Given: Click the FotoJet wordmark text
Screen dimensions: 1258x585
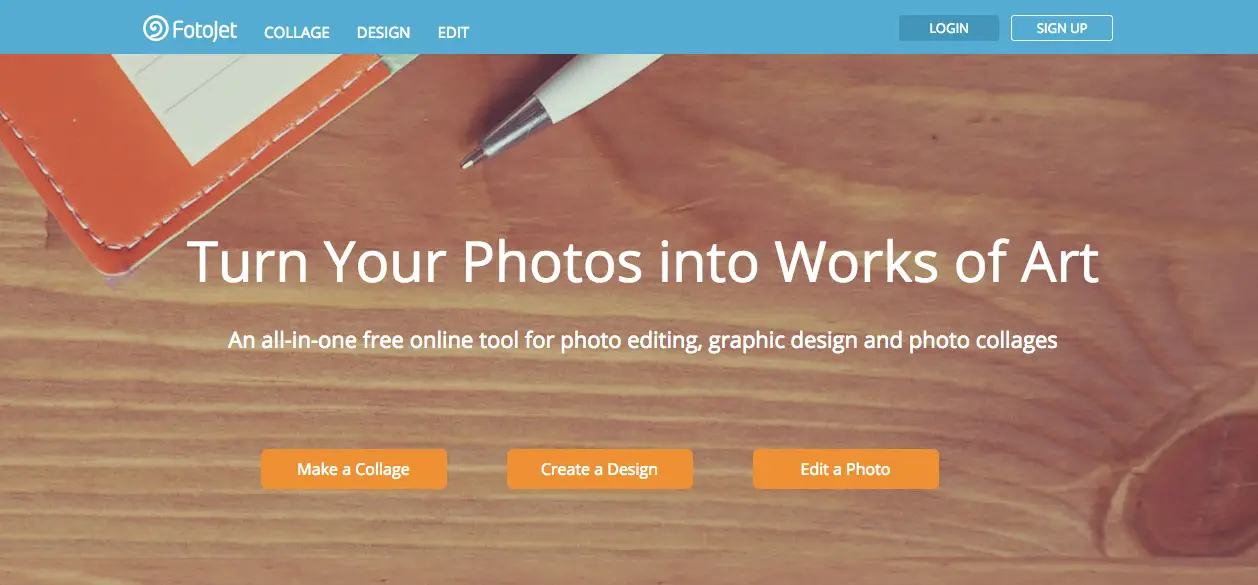Looking at the screenshot, I should coord(205,30).
